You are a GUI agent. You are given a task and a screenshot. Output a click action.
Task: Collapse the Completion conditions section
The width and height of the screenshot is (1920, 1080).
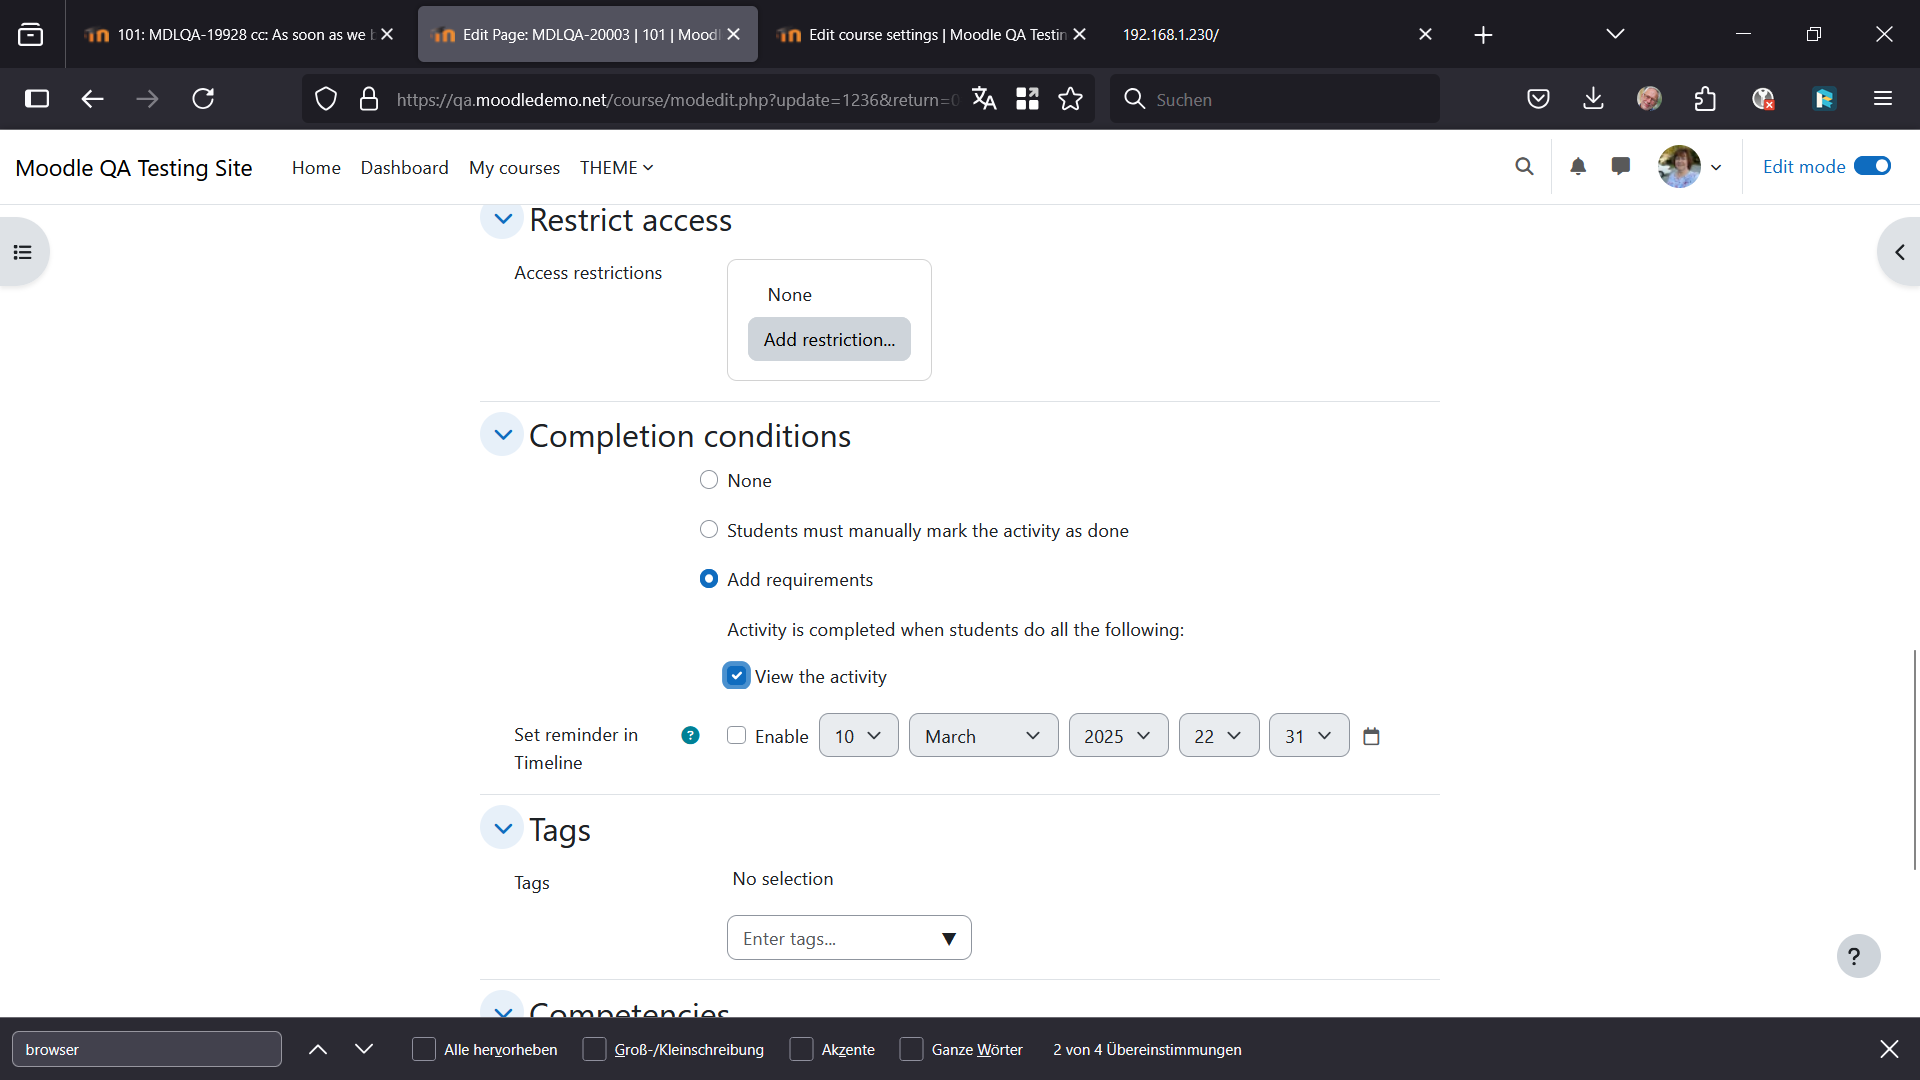pyautogui.click(x=502, y=434)
